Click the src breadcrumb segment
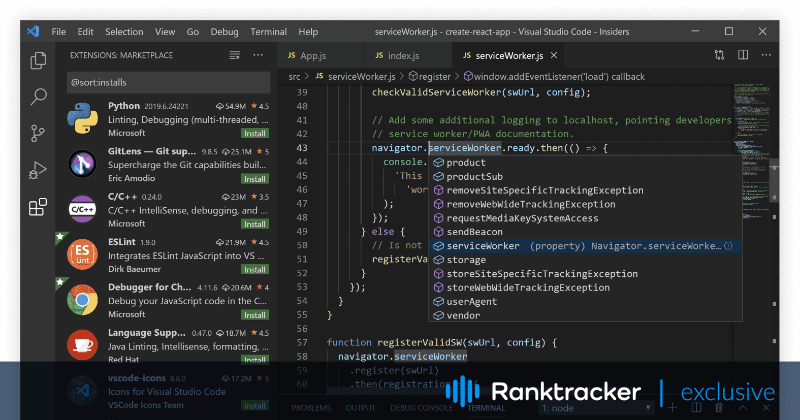800x420 pixels. (294, 77)
